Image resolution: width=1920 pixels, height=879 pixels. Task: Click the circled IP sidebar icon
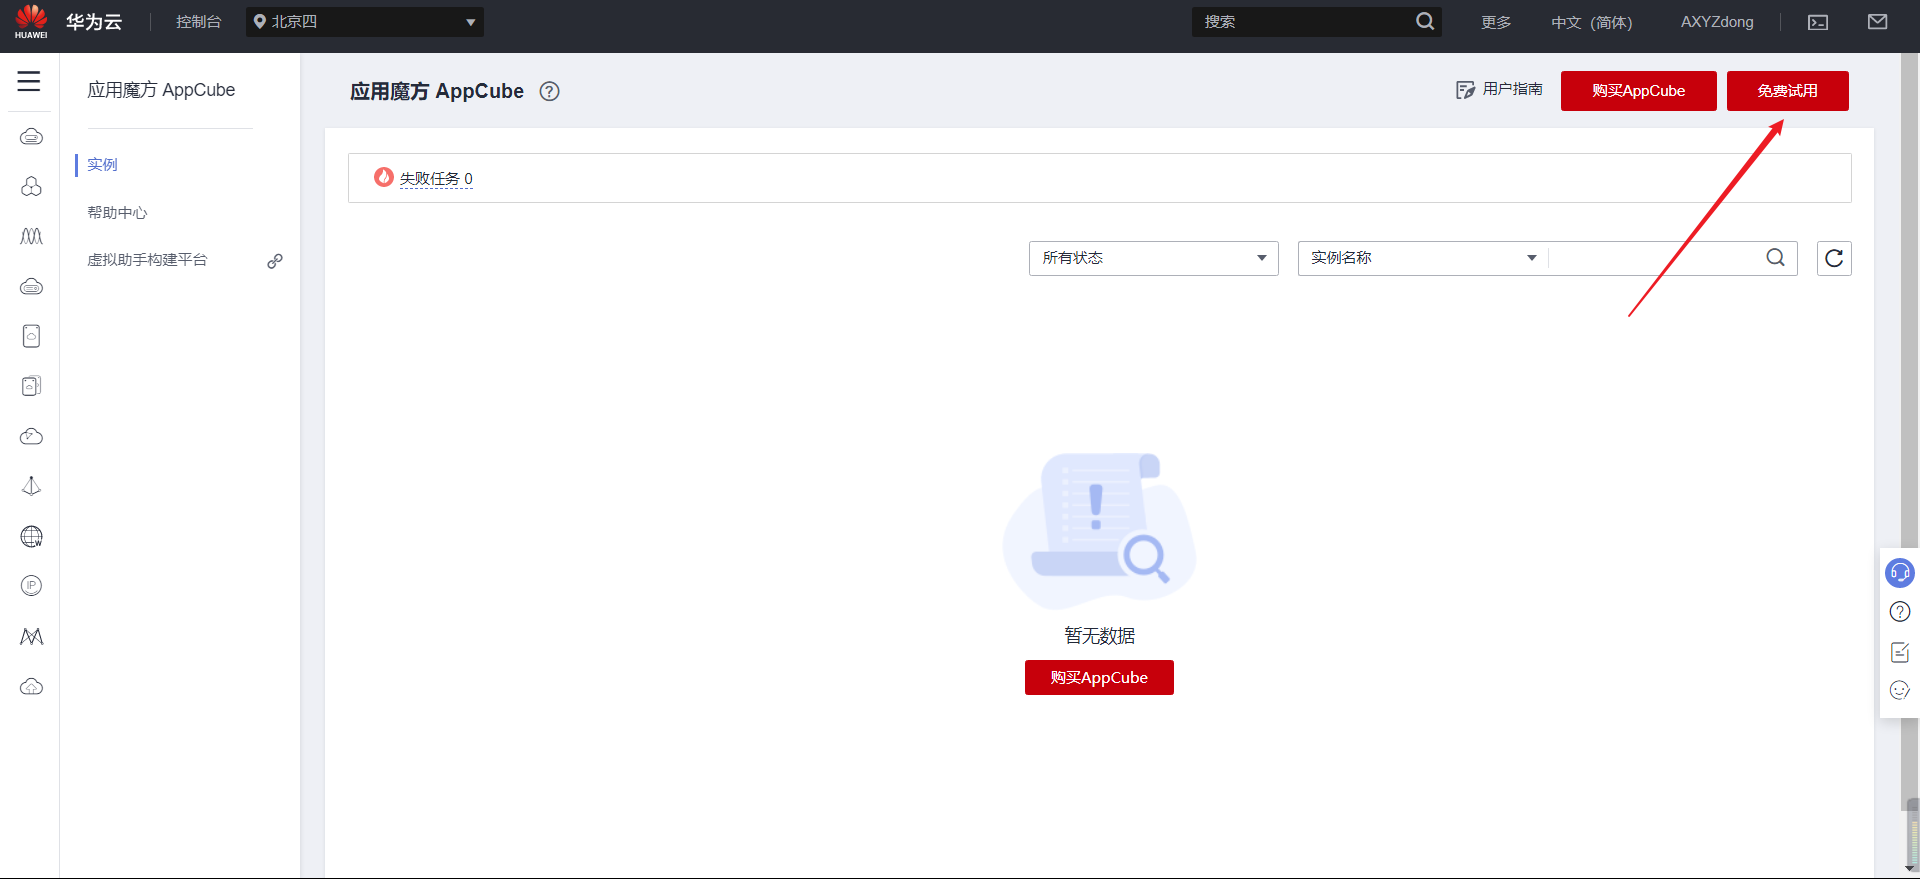pyautogui.click(x=31, y=586)
